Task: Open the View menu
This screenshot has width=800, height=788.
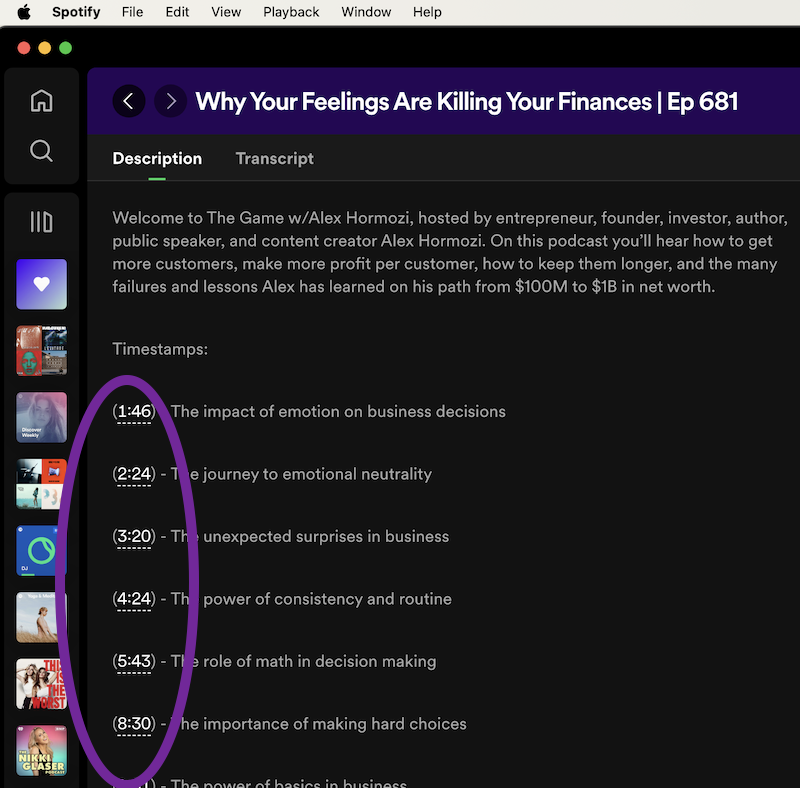Action: (226, 12)
